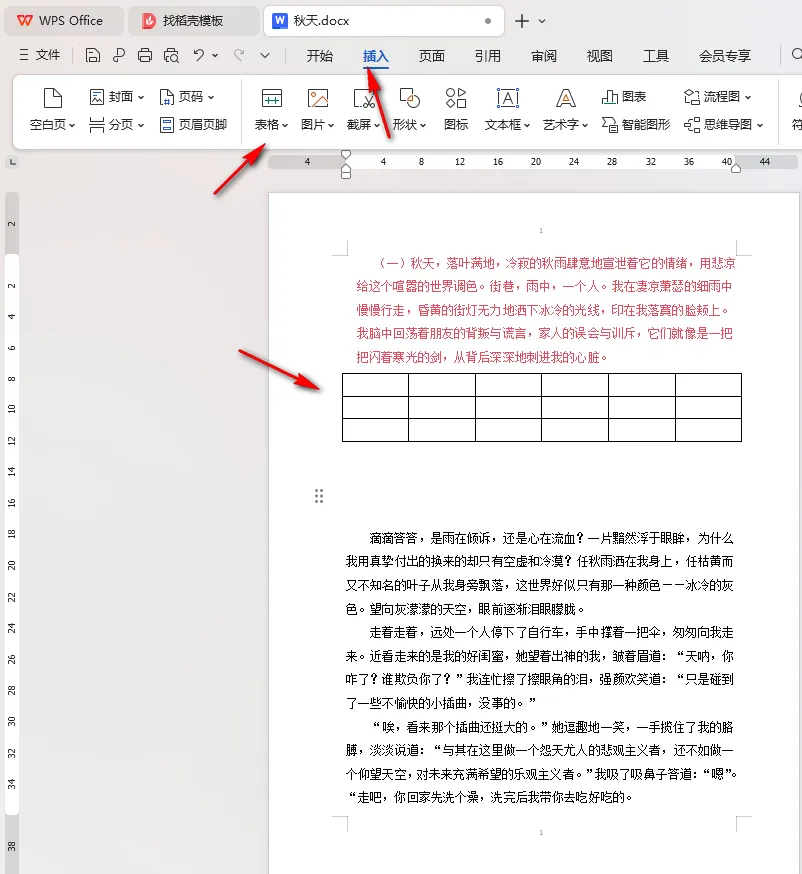
Task: Click the Redo arrow icon
Action: point(239,55)
